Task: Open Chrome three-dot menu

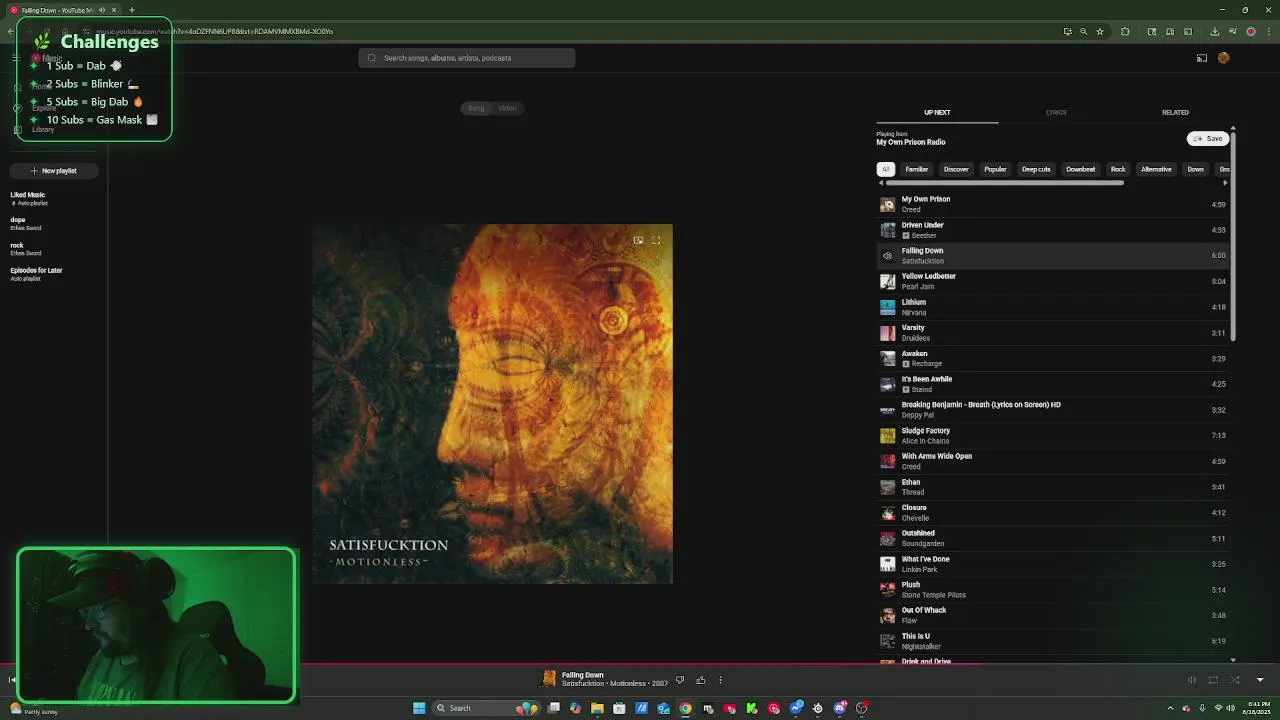Action: point(1267,31)
